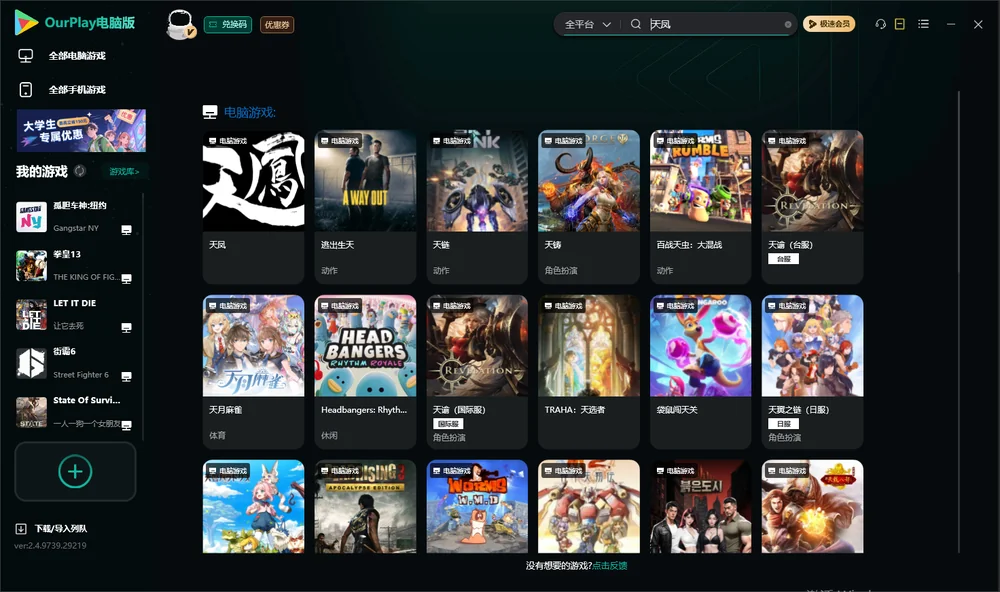Image resolution: width=1000 pixels, height=592 pixels.
Task: Open the 天凤 game card cover
Action: [x=254, y=181]
